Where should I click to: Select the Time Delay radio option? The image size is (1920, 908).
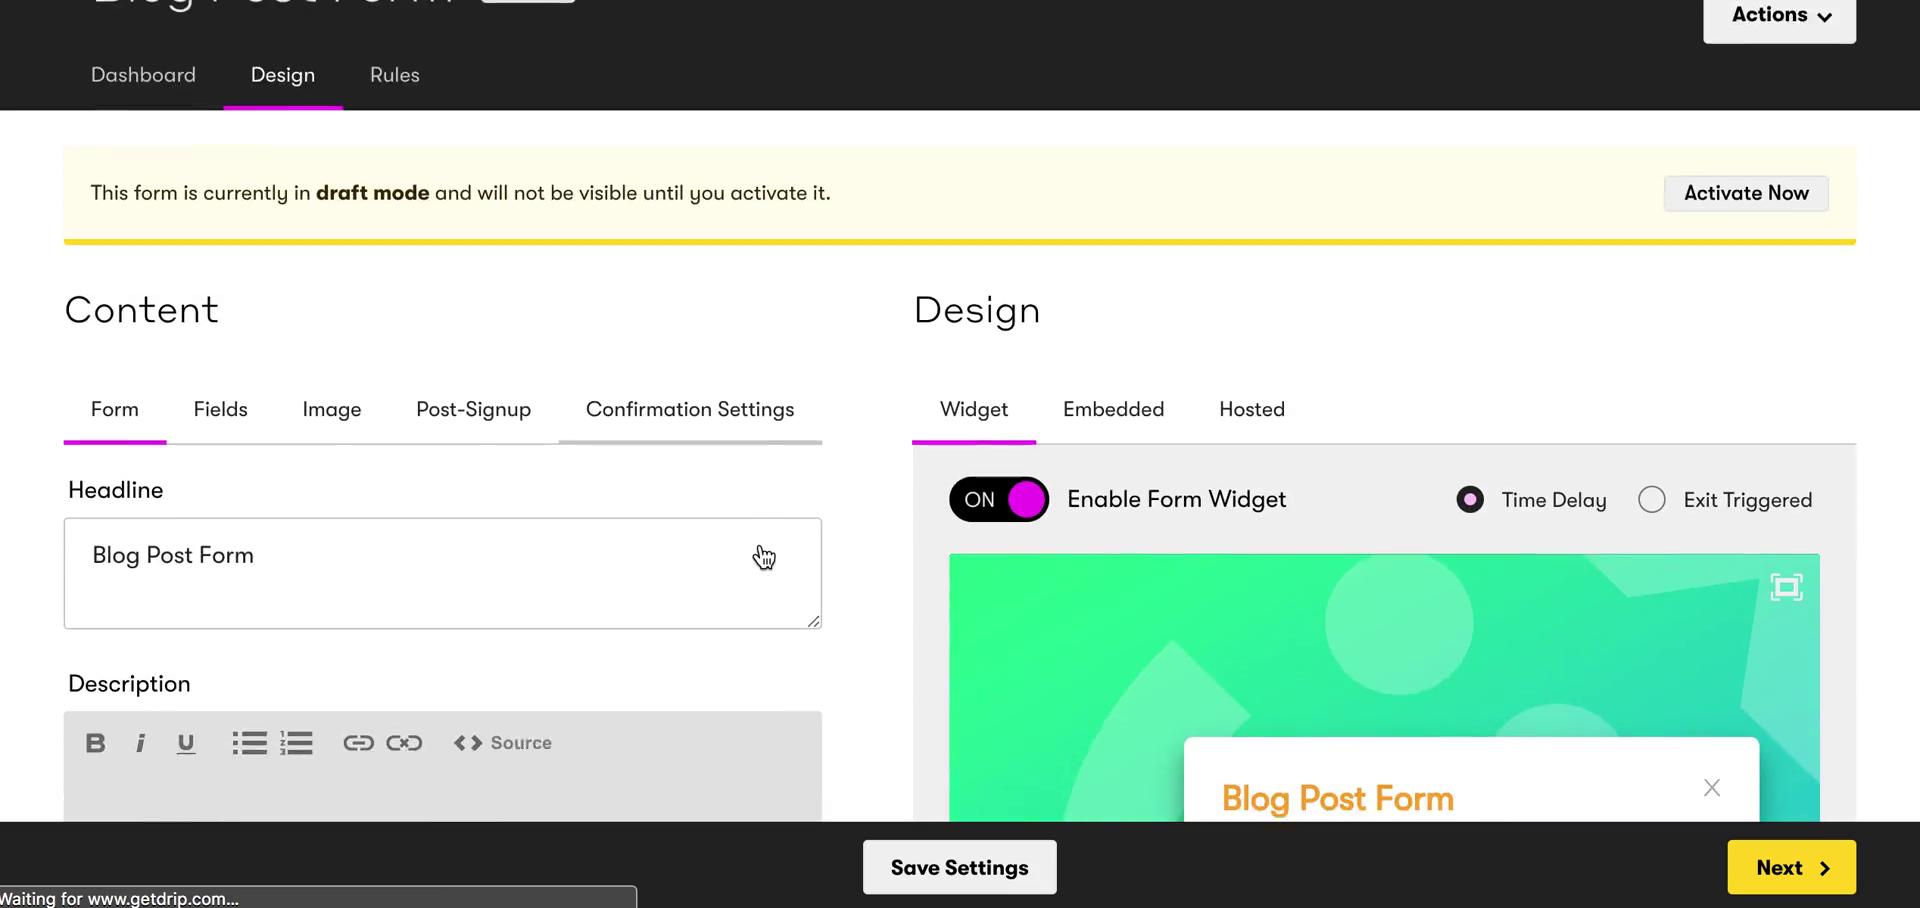pyautogui.click(x=1470, y=500)
